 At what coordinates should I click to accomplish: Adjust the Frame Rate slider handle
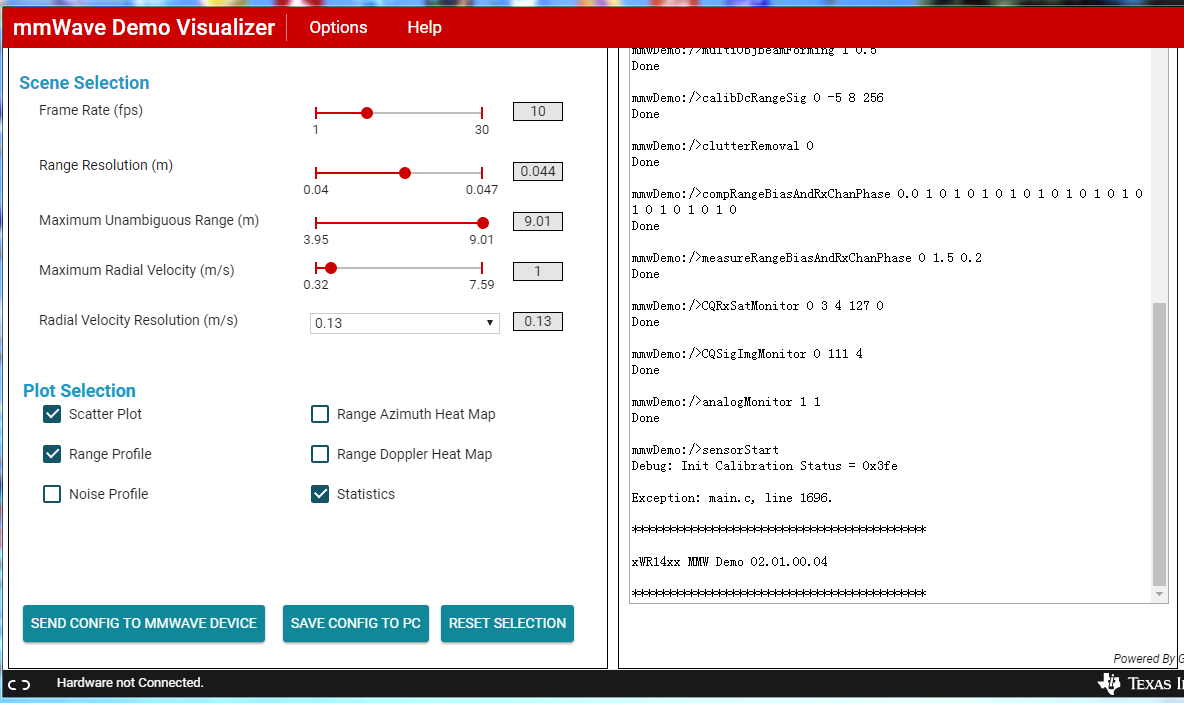pyautogui.click(x=367, y=113)
